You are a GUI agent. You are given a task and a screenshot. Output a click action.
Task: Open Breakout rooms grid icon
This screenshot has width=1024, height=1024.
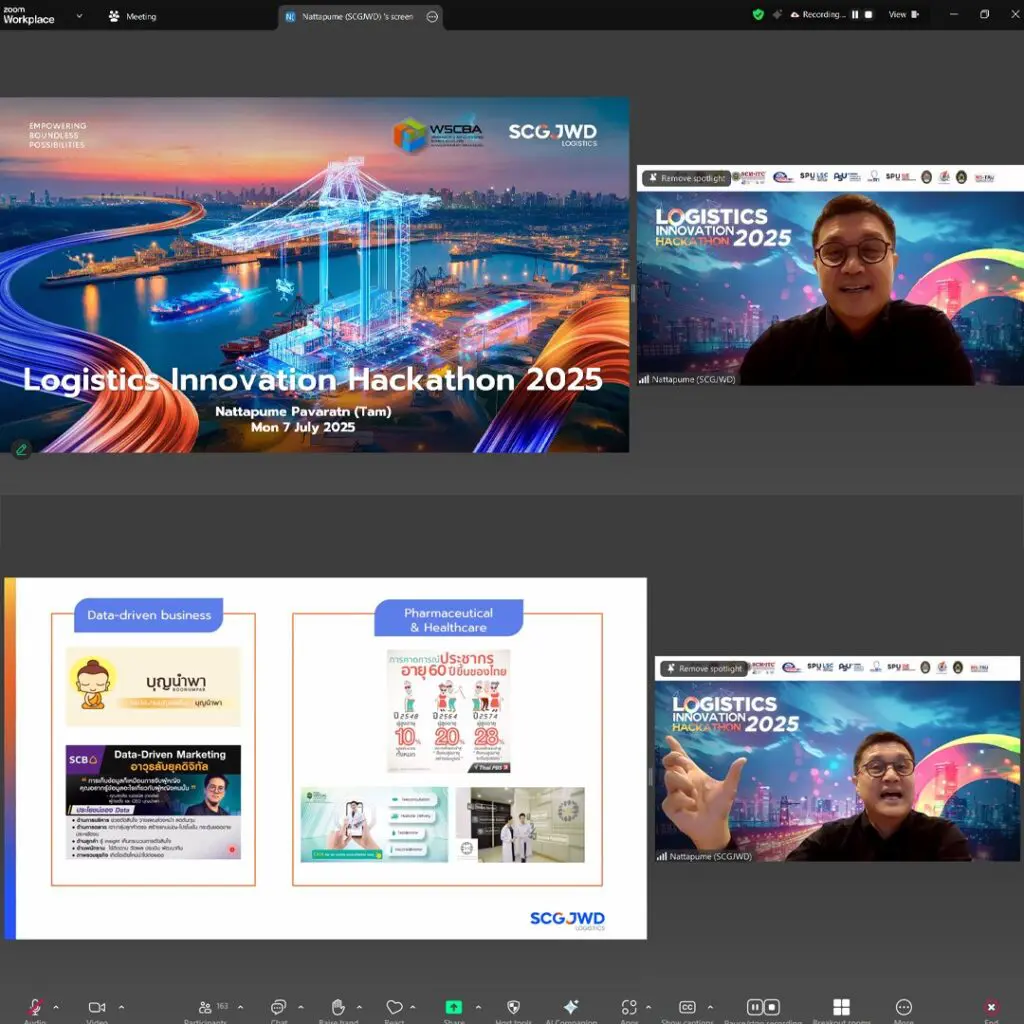pyautogui.click(x=841, y=1006)
